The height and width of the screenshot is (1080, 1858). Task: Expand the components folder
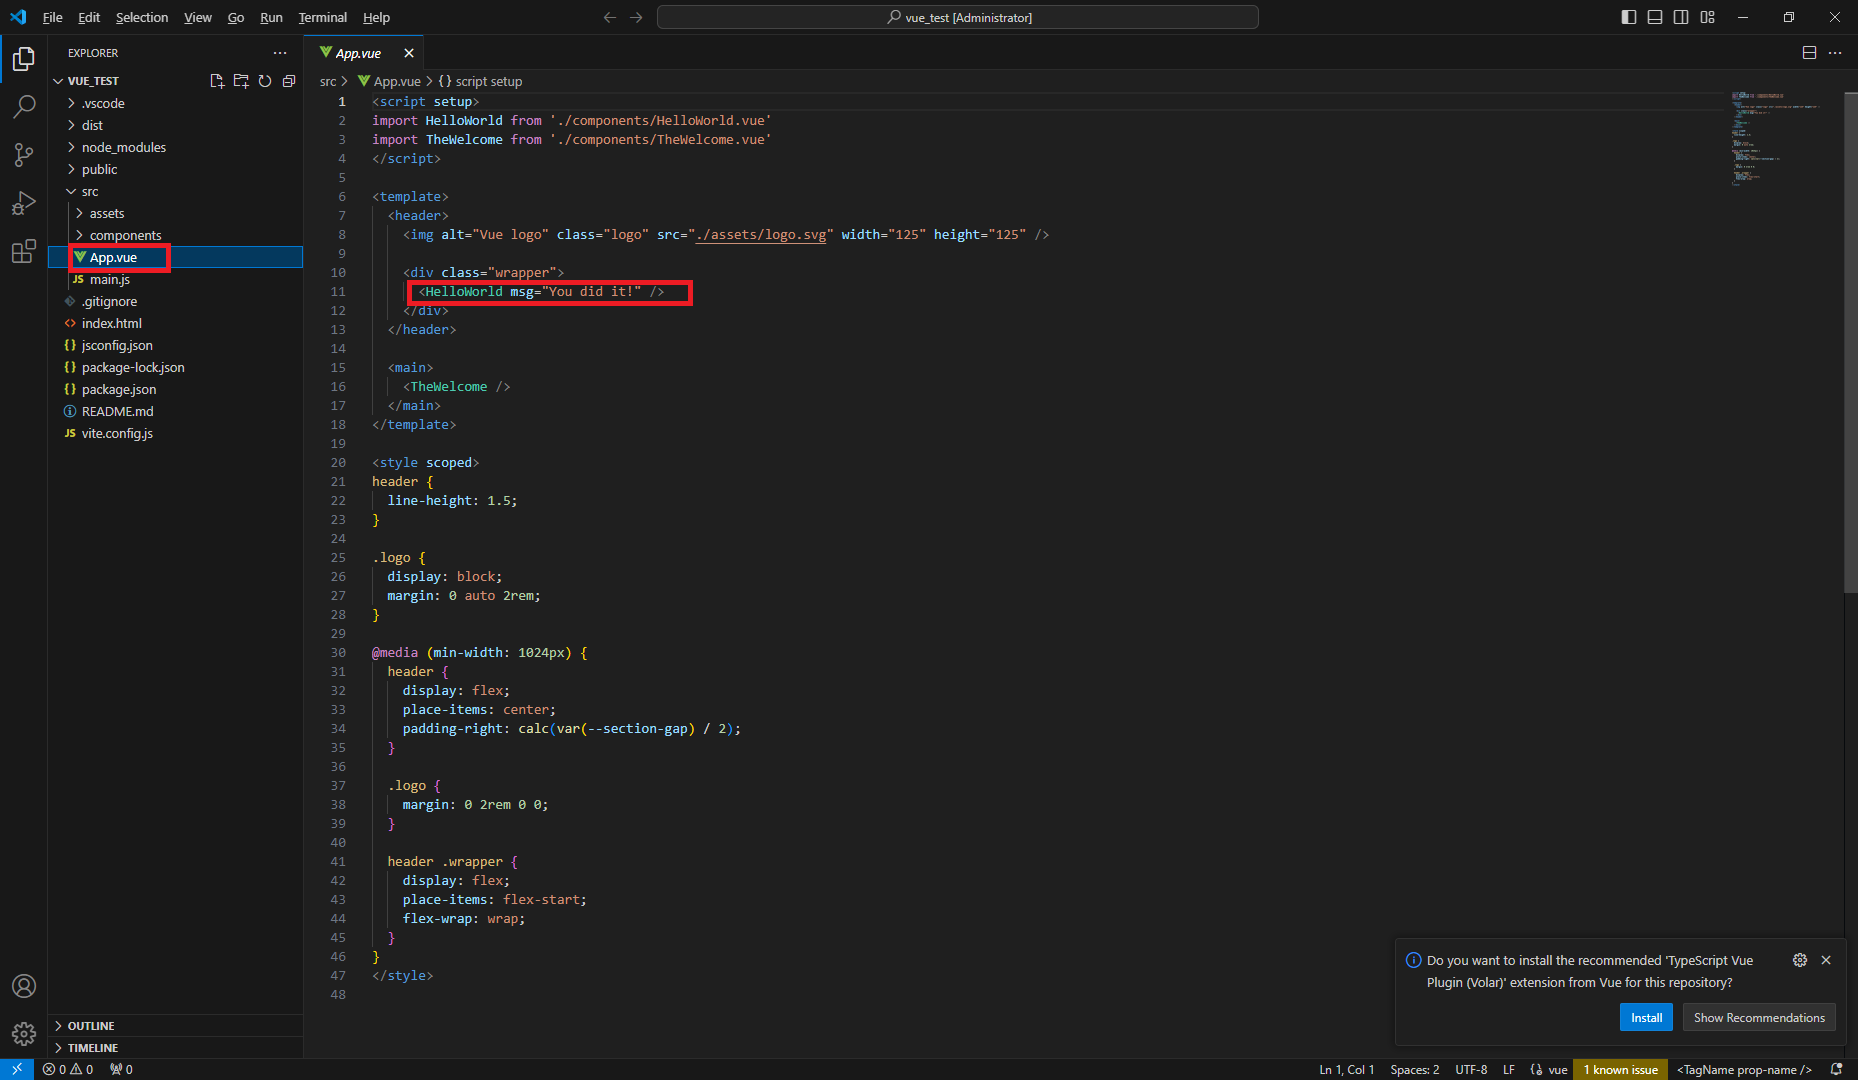(125, 235)
